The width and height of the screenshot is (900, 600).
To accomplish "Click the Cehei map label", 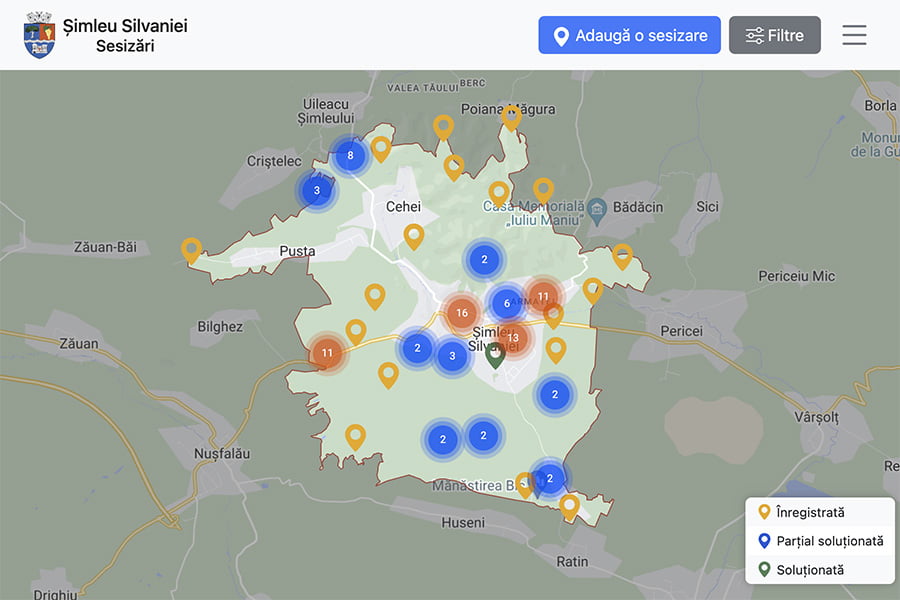I will pos(403,207).
